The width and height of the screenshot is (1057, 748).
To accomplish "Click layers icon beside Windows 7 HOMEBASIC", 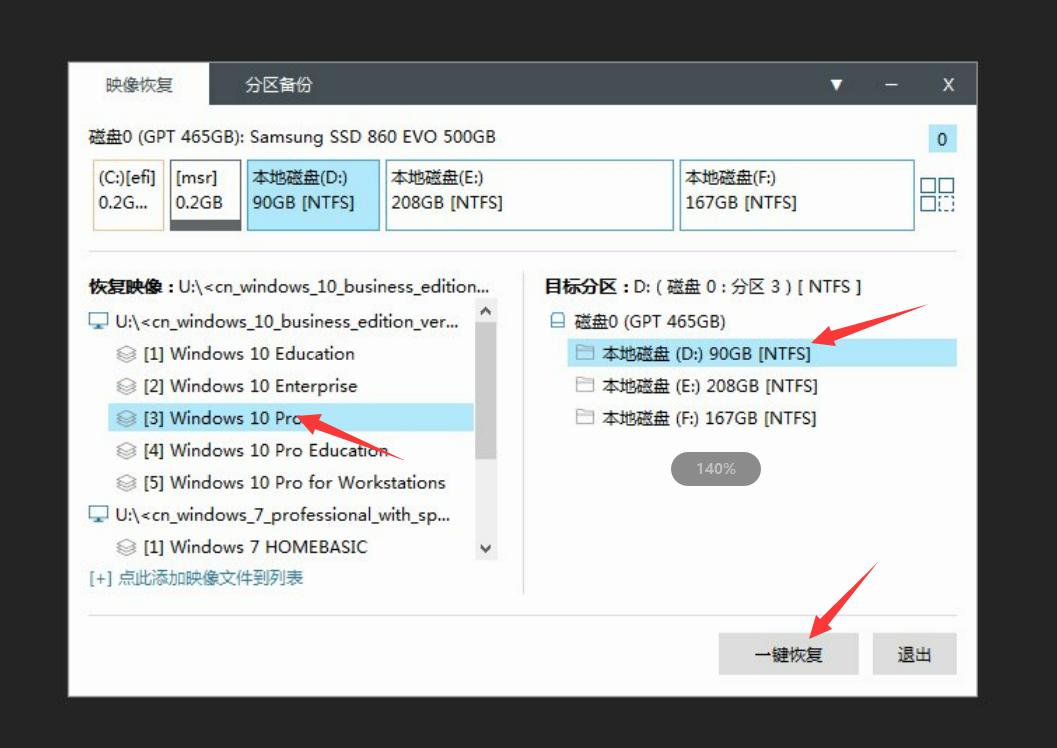I will (126, 547).
